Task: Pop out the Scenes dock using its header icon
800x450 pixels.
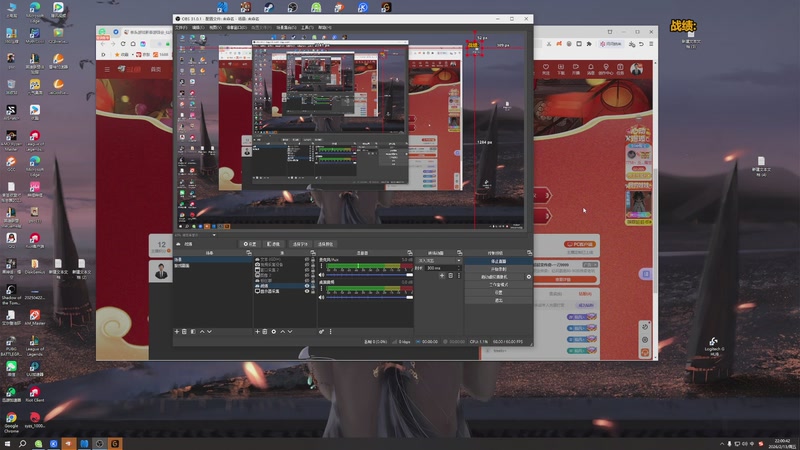Action: [248, 253]
